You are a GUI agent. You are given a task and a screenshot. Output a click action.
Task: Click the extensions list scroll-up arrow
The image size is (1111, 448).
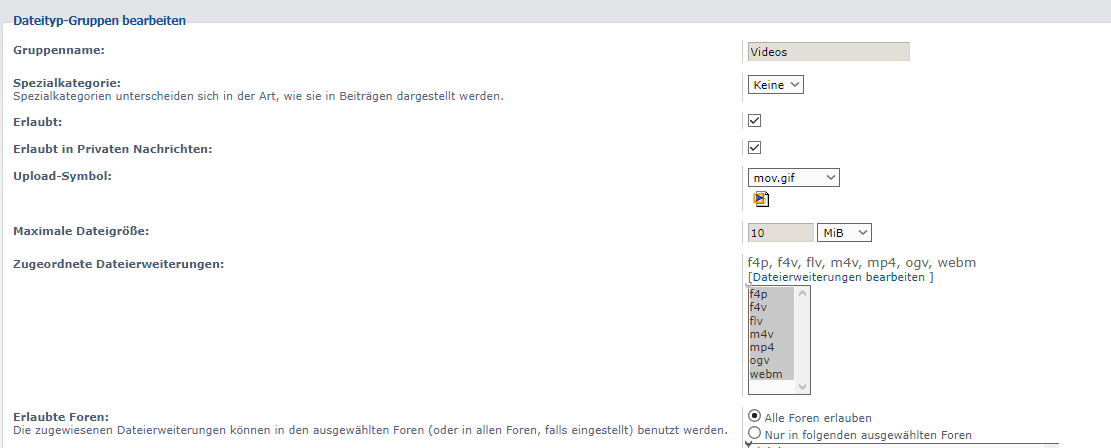point(803,294)
